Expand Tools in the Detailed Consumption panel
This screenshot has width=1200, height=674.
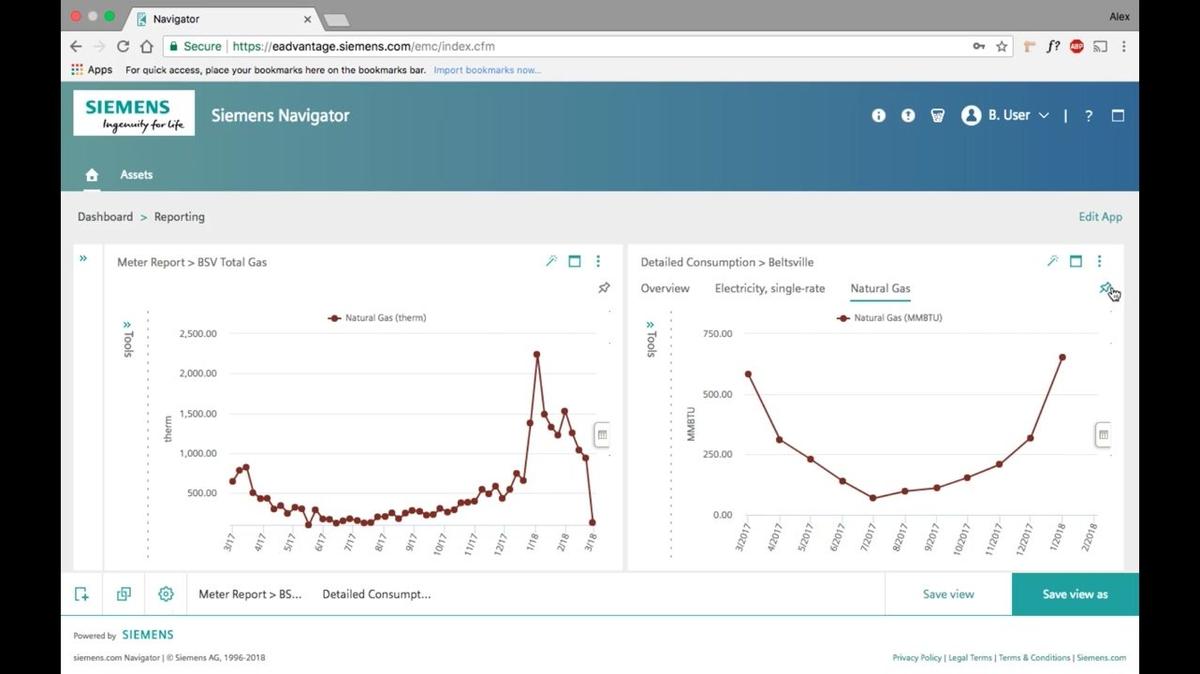coord(651,337)
